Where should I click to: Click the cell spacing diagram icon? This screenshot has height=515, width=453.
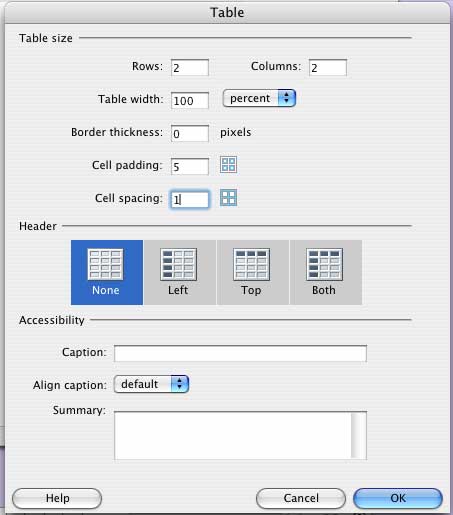pos(228,198)
